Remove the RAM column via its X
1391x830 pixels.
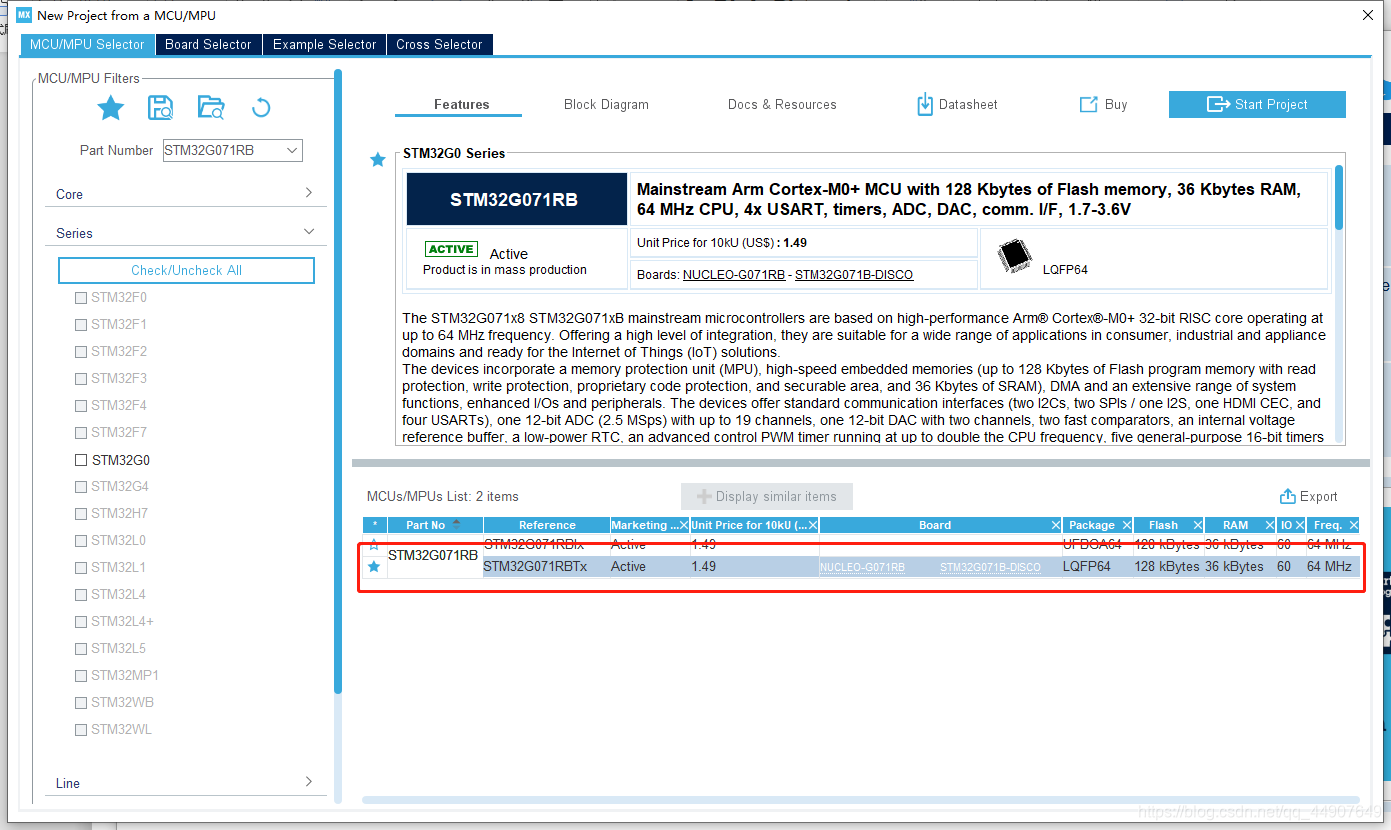coord(1270,525)
